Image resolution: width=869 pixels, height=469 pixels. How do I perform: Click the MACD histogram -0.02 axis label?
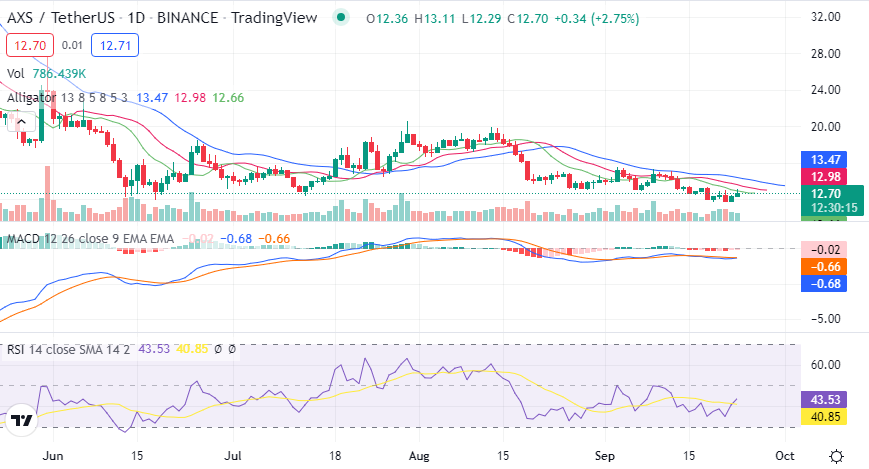pos(824,249)
